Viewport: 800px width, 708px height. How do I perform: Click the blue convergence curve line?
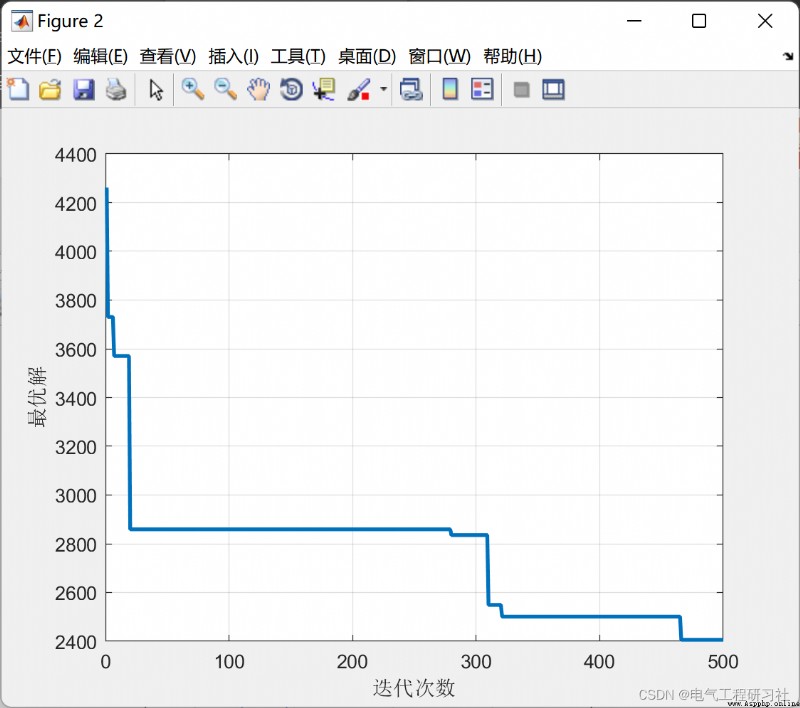coord(291,529)
